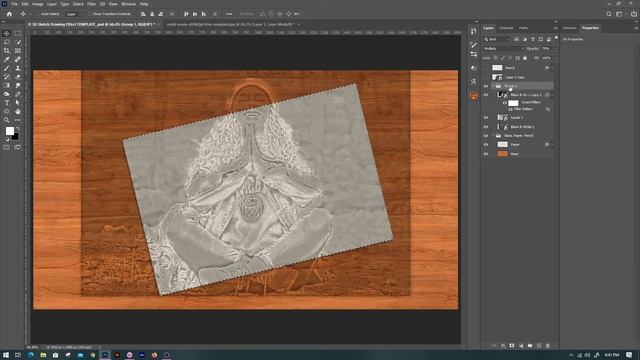Switch to the Libraries tab

[569, 28]
